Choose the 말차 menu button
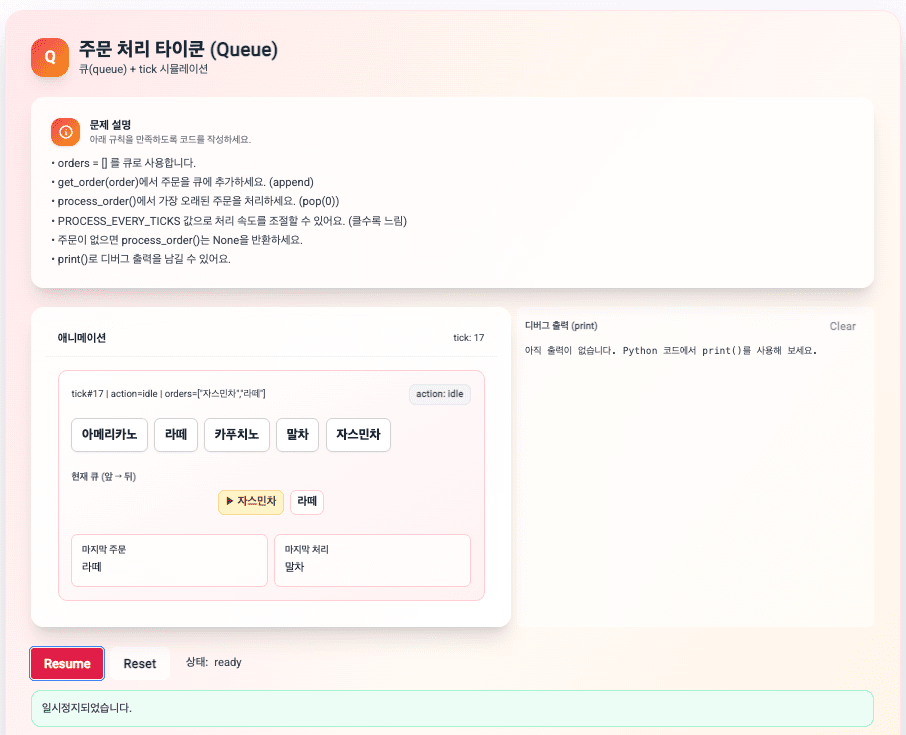The height and width of the screenshot is (735, 906). [297, 435]
